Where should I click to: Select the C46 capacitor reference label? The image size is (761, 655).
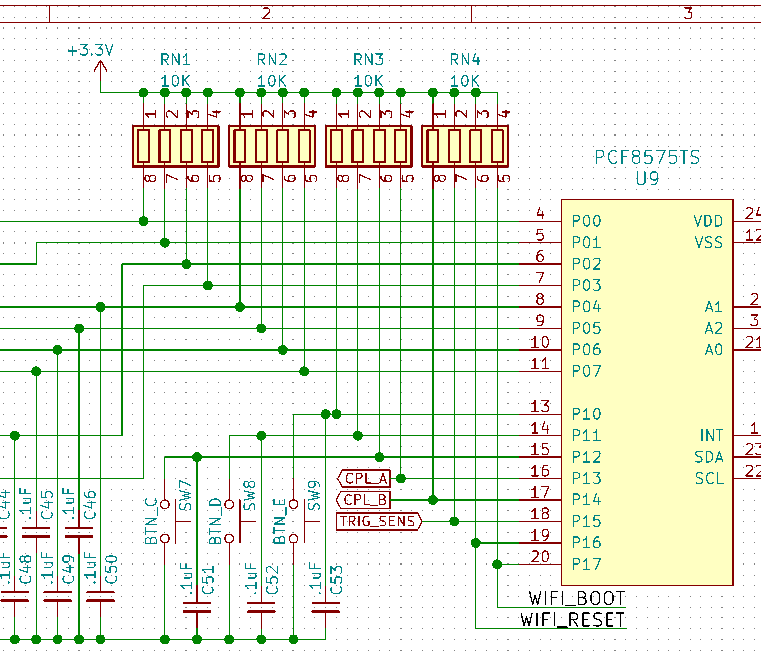point(90,505)
